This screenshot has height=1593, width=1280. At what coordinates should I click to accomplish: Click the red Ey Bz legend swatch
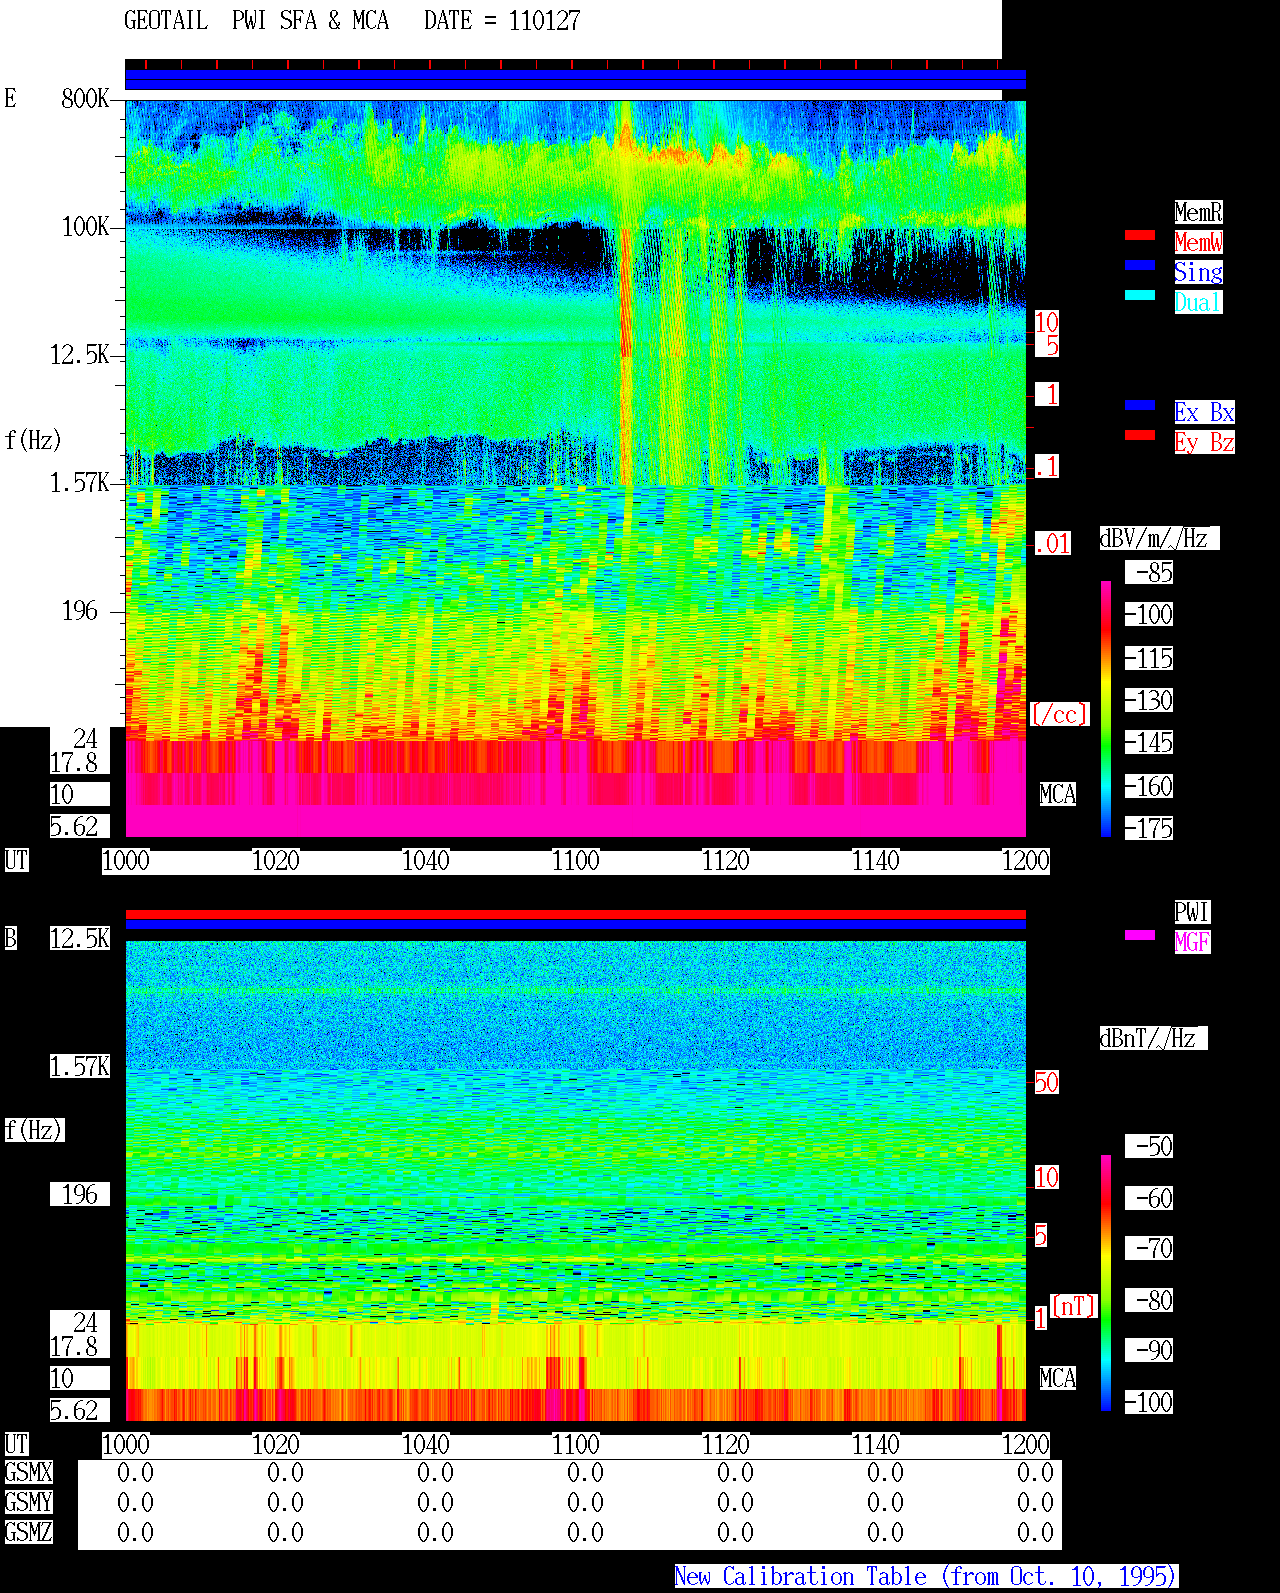pos(1140,435)
